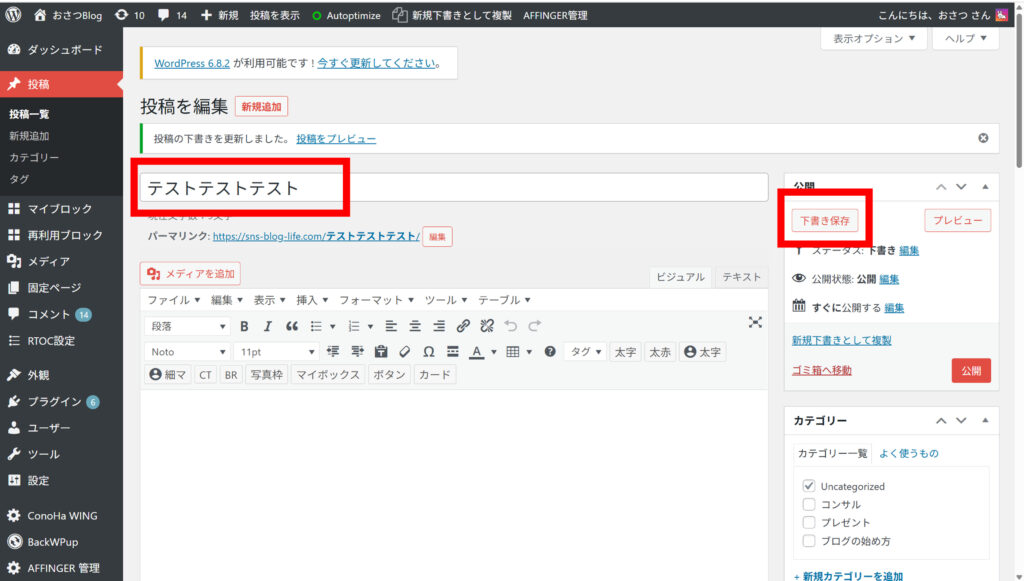Viewport: 1024px width, 581px height.
Task: Click the post title input field
Action: click(x=454, y=188)
